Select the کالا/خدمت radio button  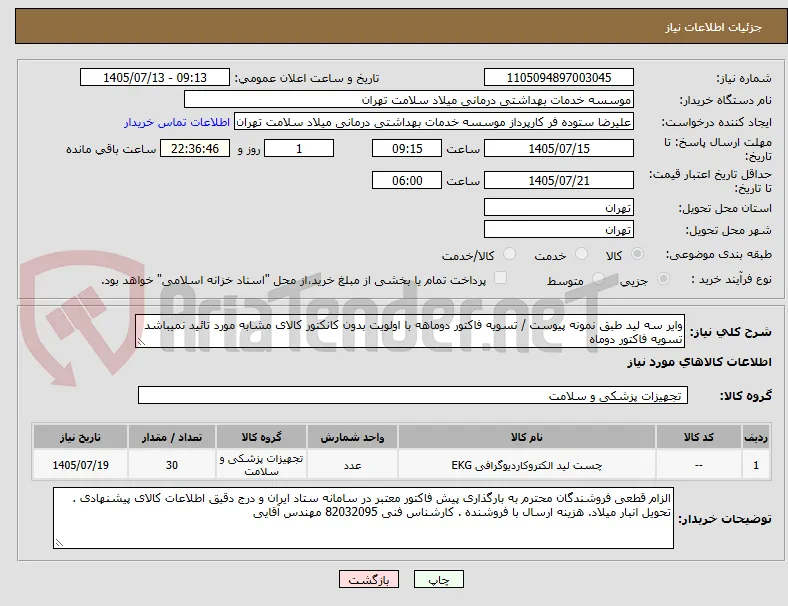509,254
